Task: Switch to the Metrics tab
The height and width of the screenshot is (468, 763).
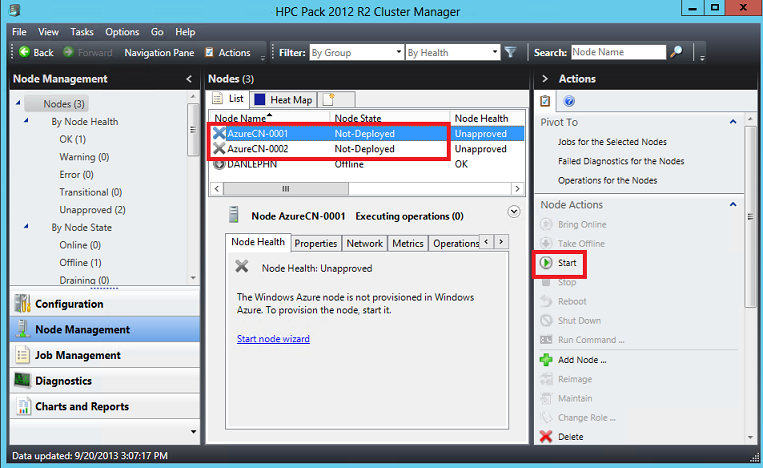Action: tap(408, 243)
